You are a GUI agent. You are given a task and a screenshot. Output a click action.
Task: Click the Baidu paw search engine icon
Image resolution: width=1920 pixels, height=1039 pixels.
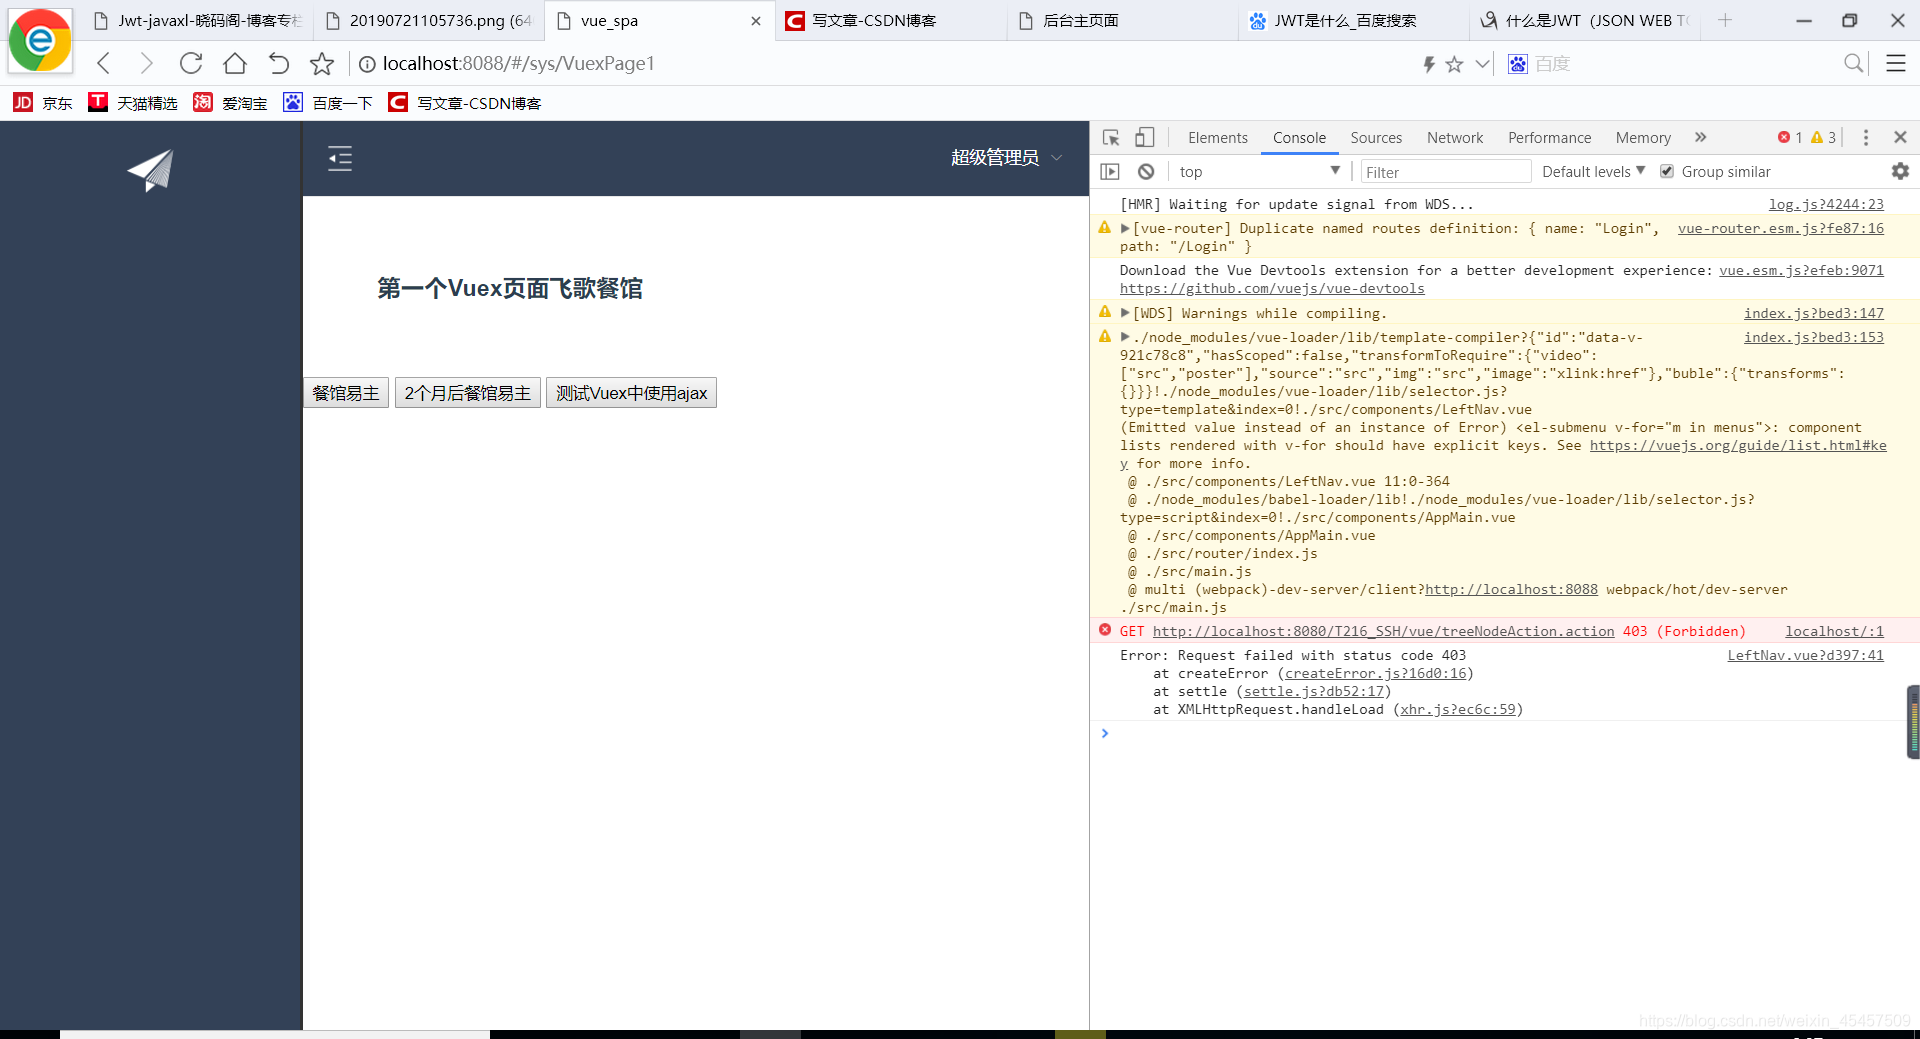[1518, 64]
